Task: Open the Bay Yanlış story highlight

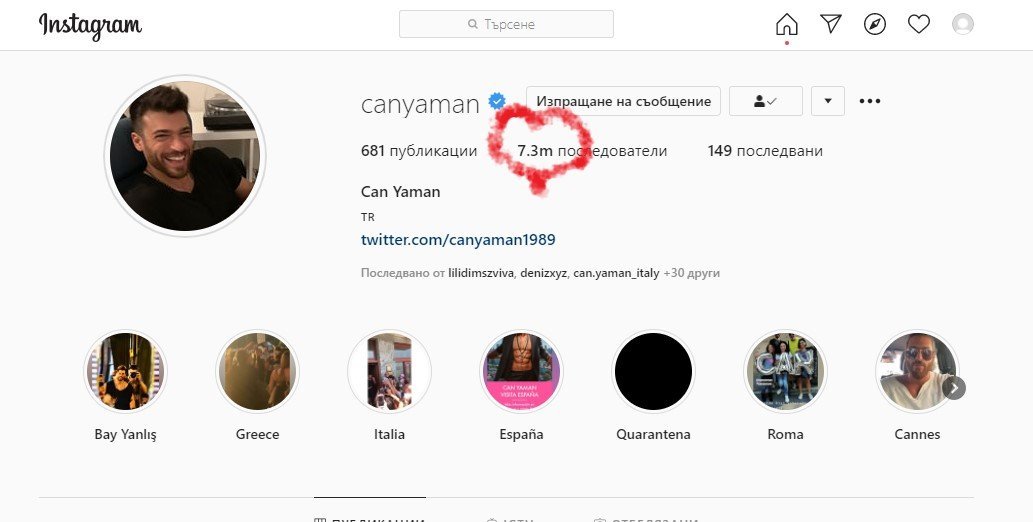Action: pyautogui.click(x=125, y=371)
